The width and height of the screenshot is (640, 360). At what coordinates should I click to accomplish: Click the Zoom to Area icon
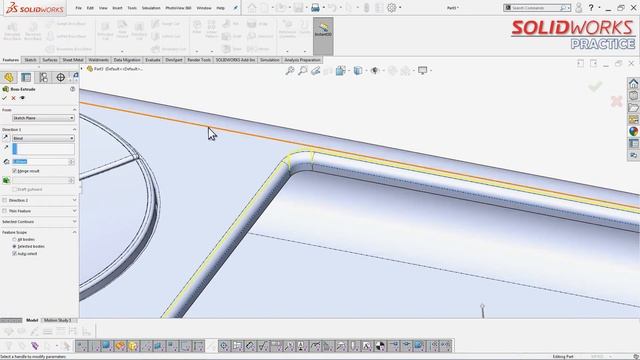click(302, 71)
